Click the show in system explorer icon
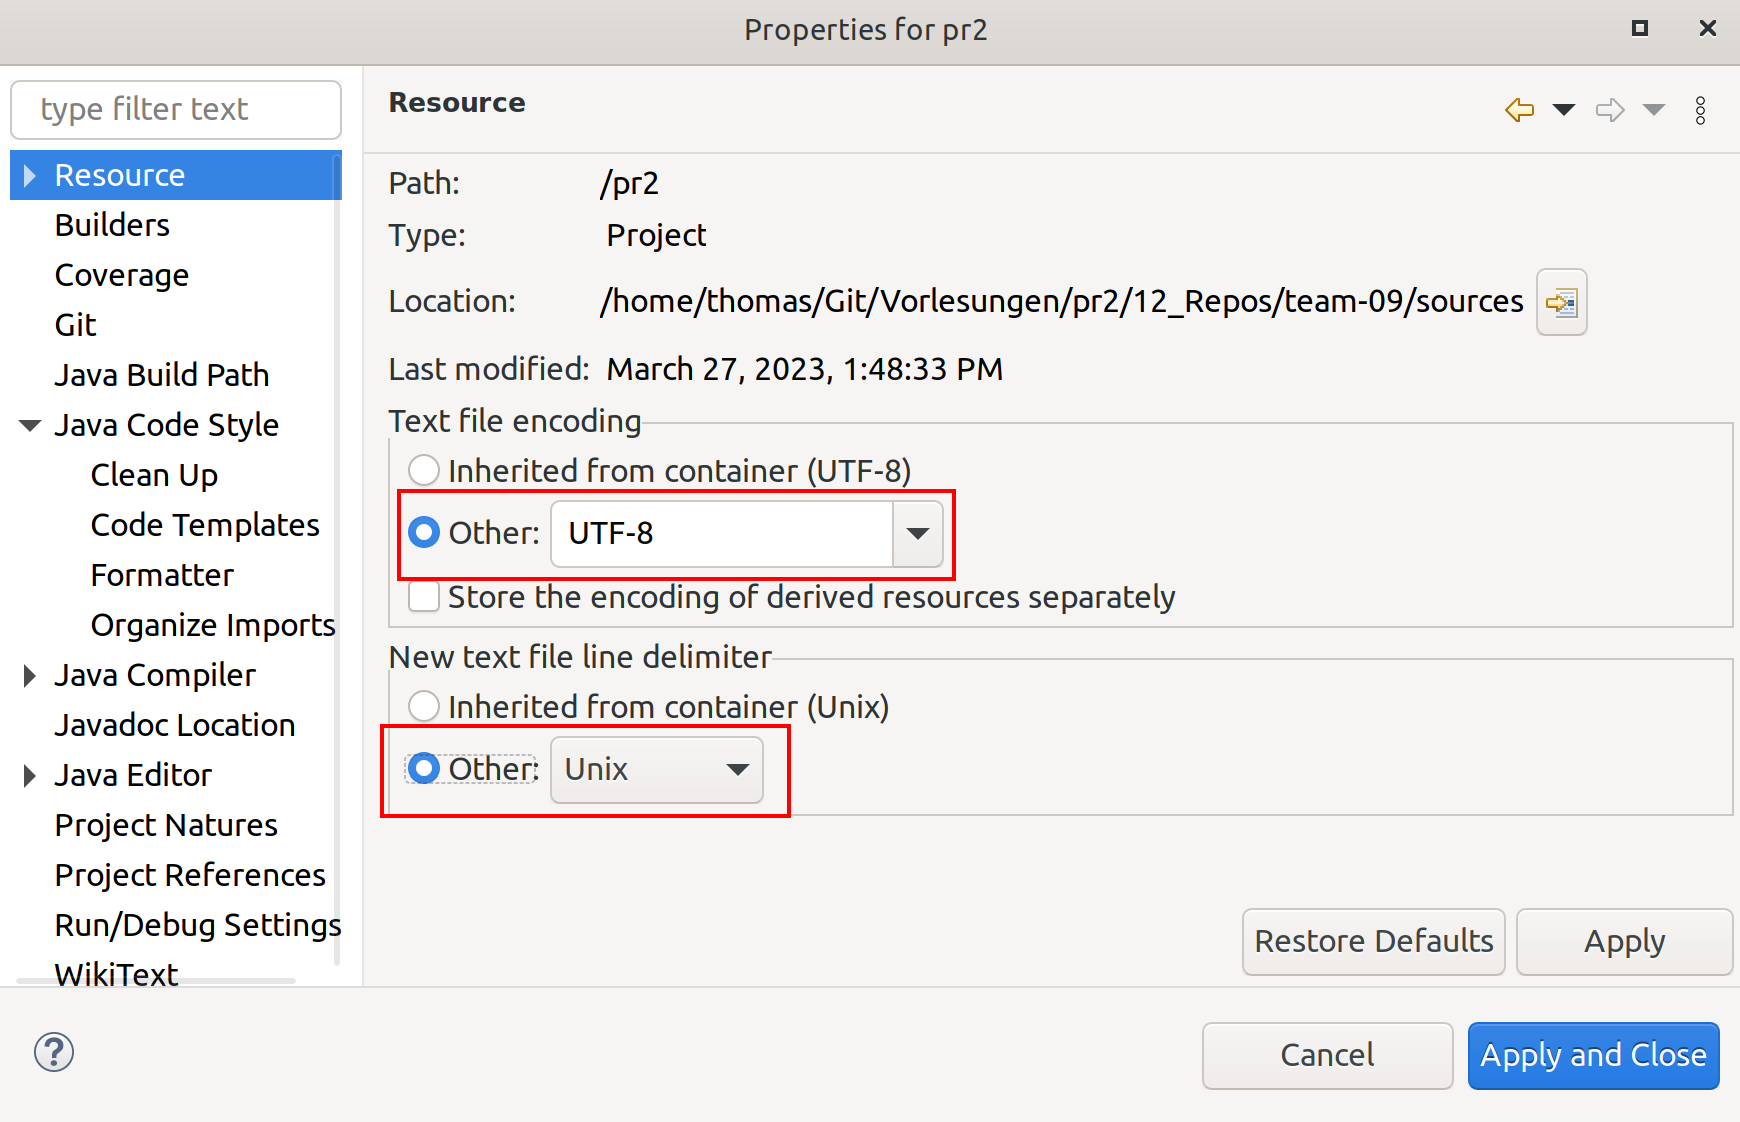The width and height of the screenshot is (1740, 1122). (1561, 302)
